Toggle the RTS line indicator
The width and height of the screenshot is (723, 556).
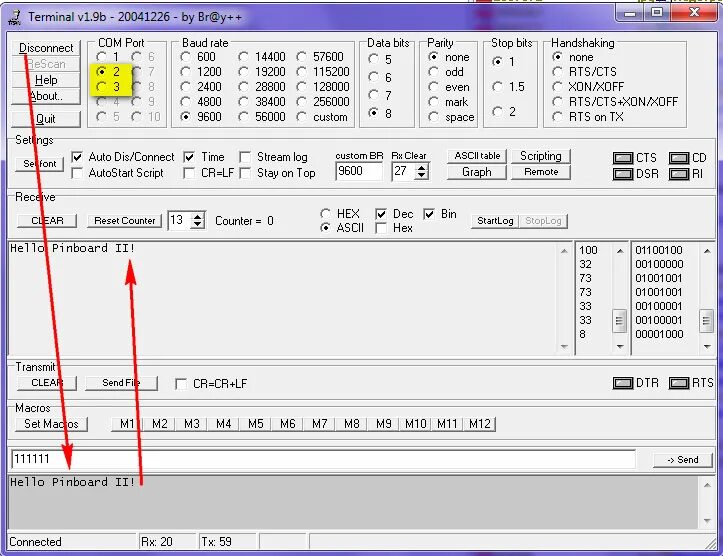click(x=679, y=383)
